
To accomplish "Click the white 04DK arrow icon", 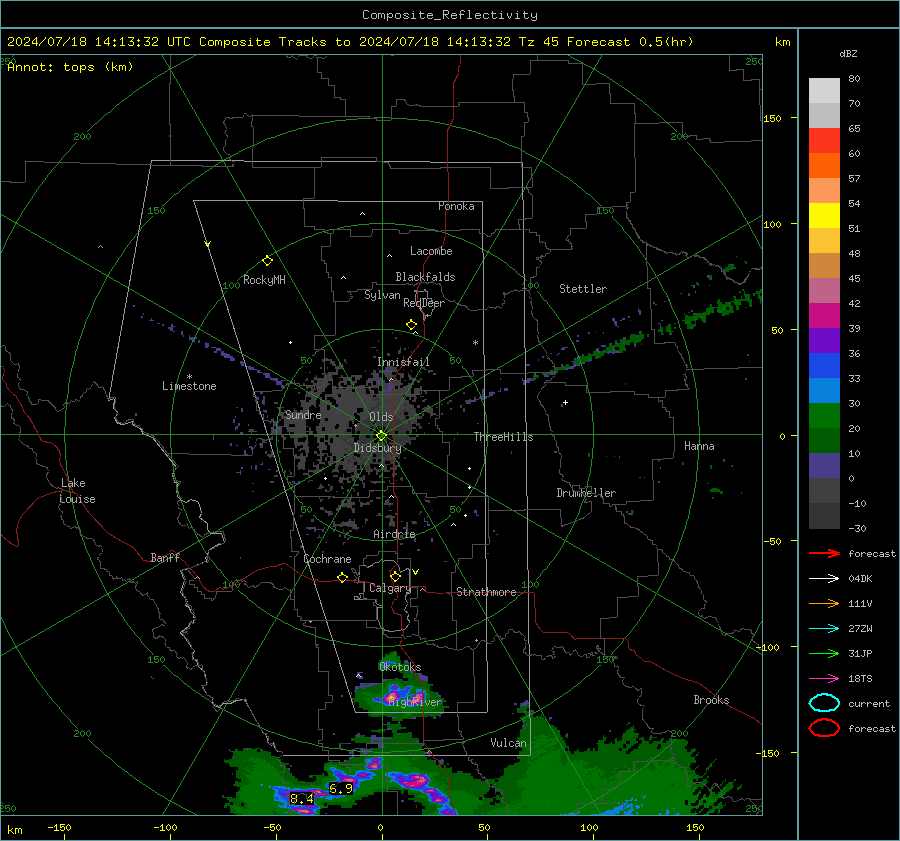I will pyautogui.click(x=824, y=579).
